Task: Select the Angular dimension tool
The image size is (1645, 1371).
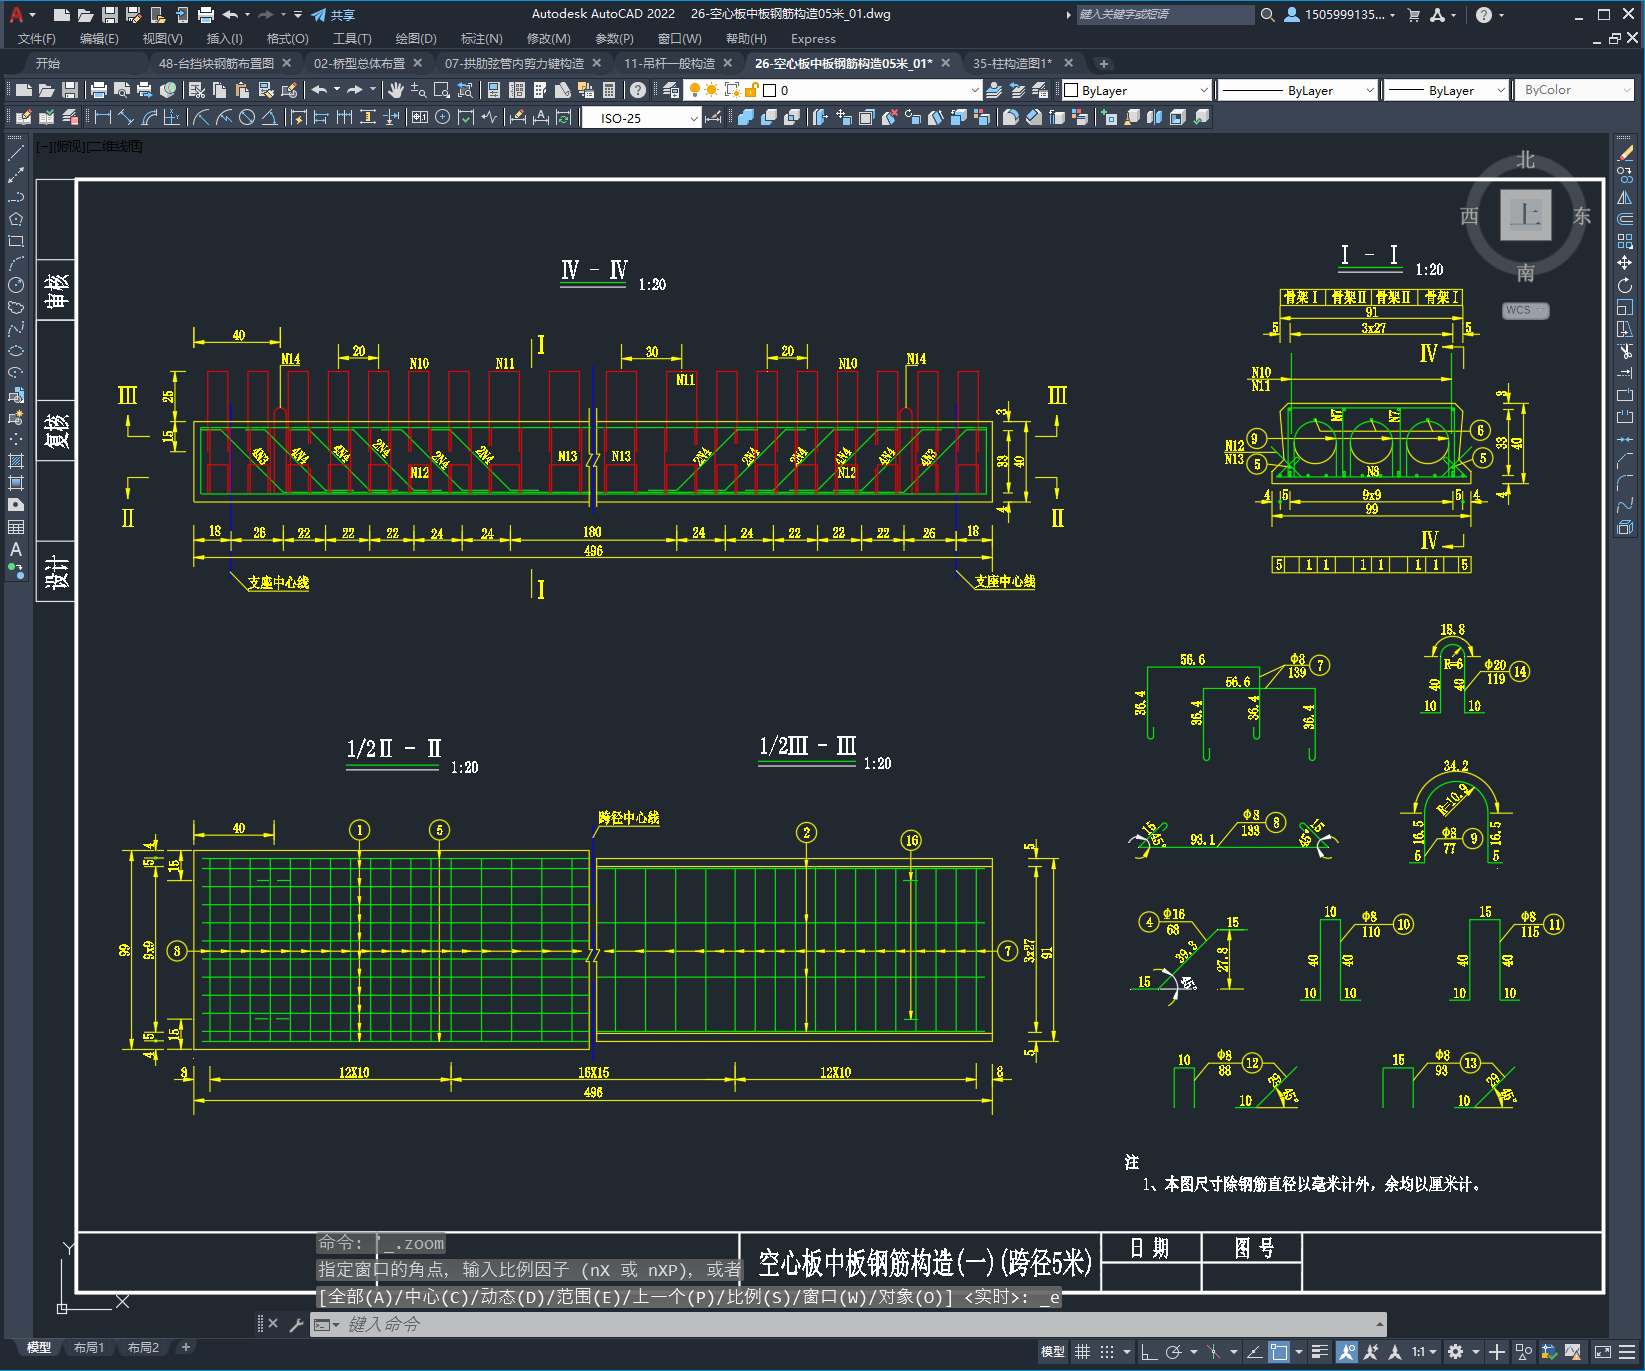Action: coord(270,118)
